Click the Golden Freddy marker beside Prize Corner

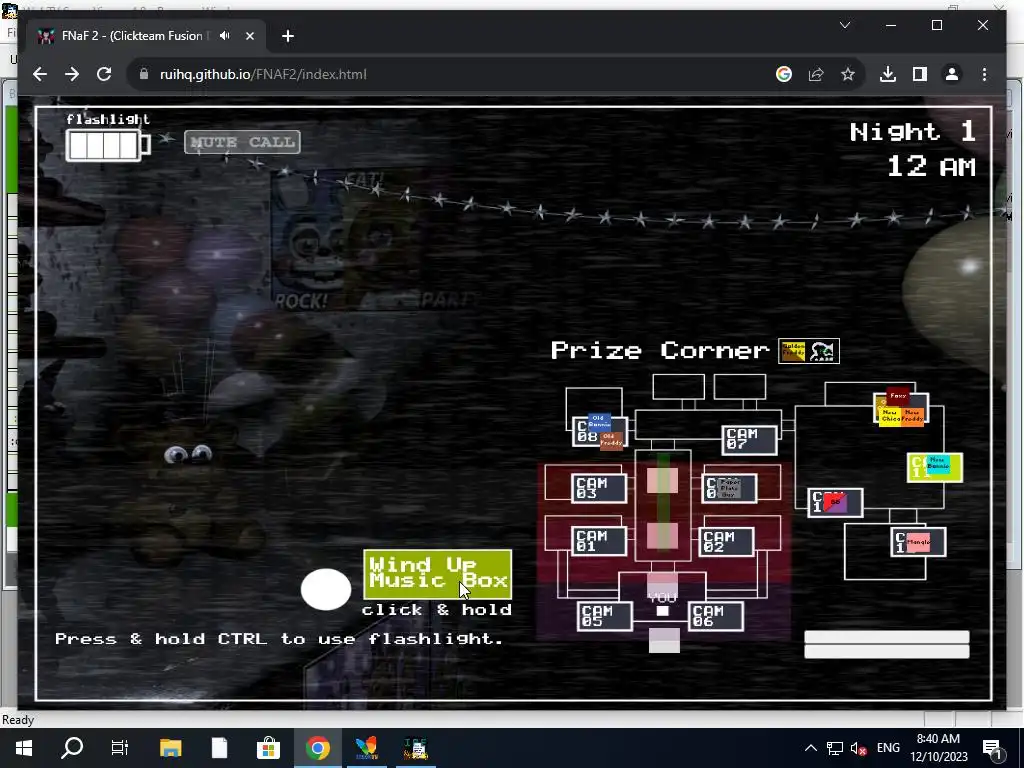pyautogui.click(x=793, y=351)
